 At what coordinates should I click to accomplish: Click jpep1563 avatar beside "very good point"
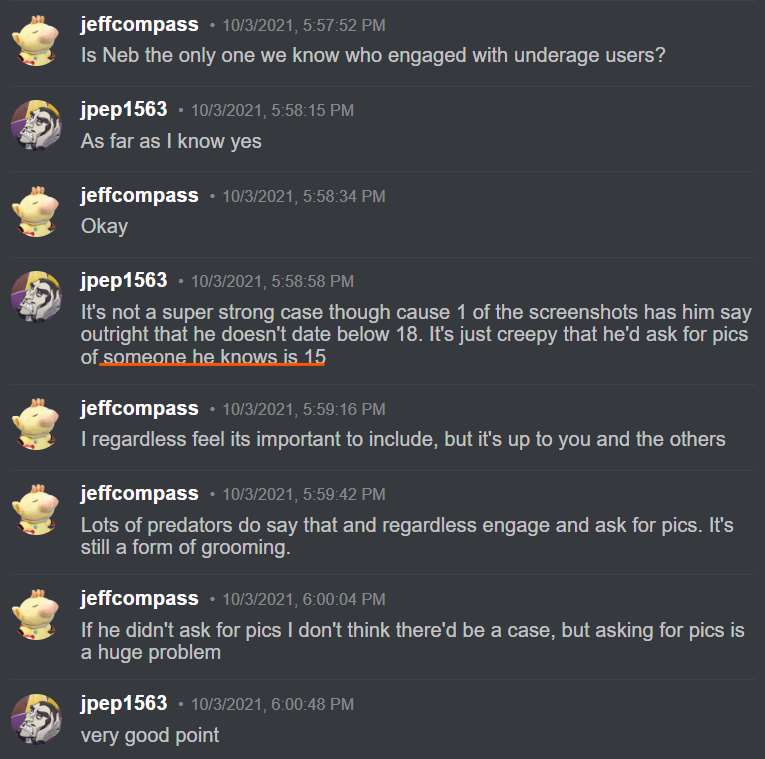click(x=36, y=719)
